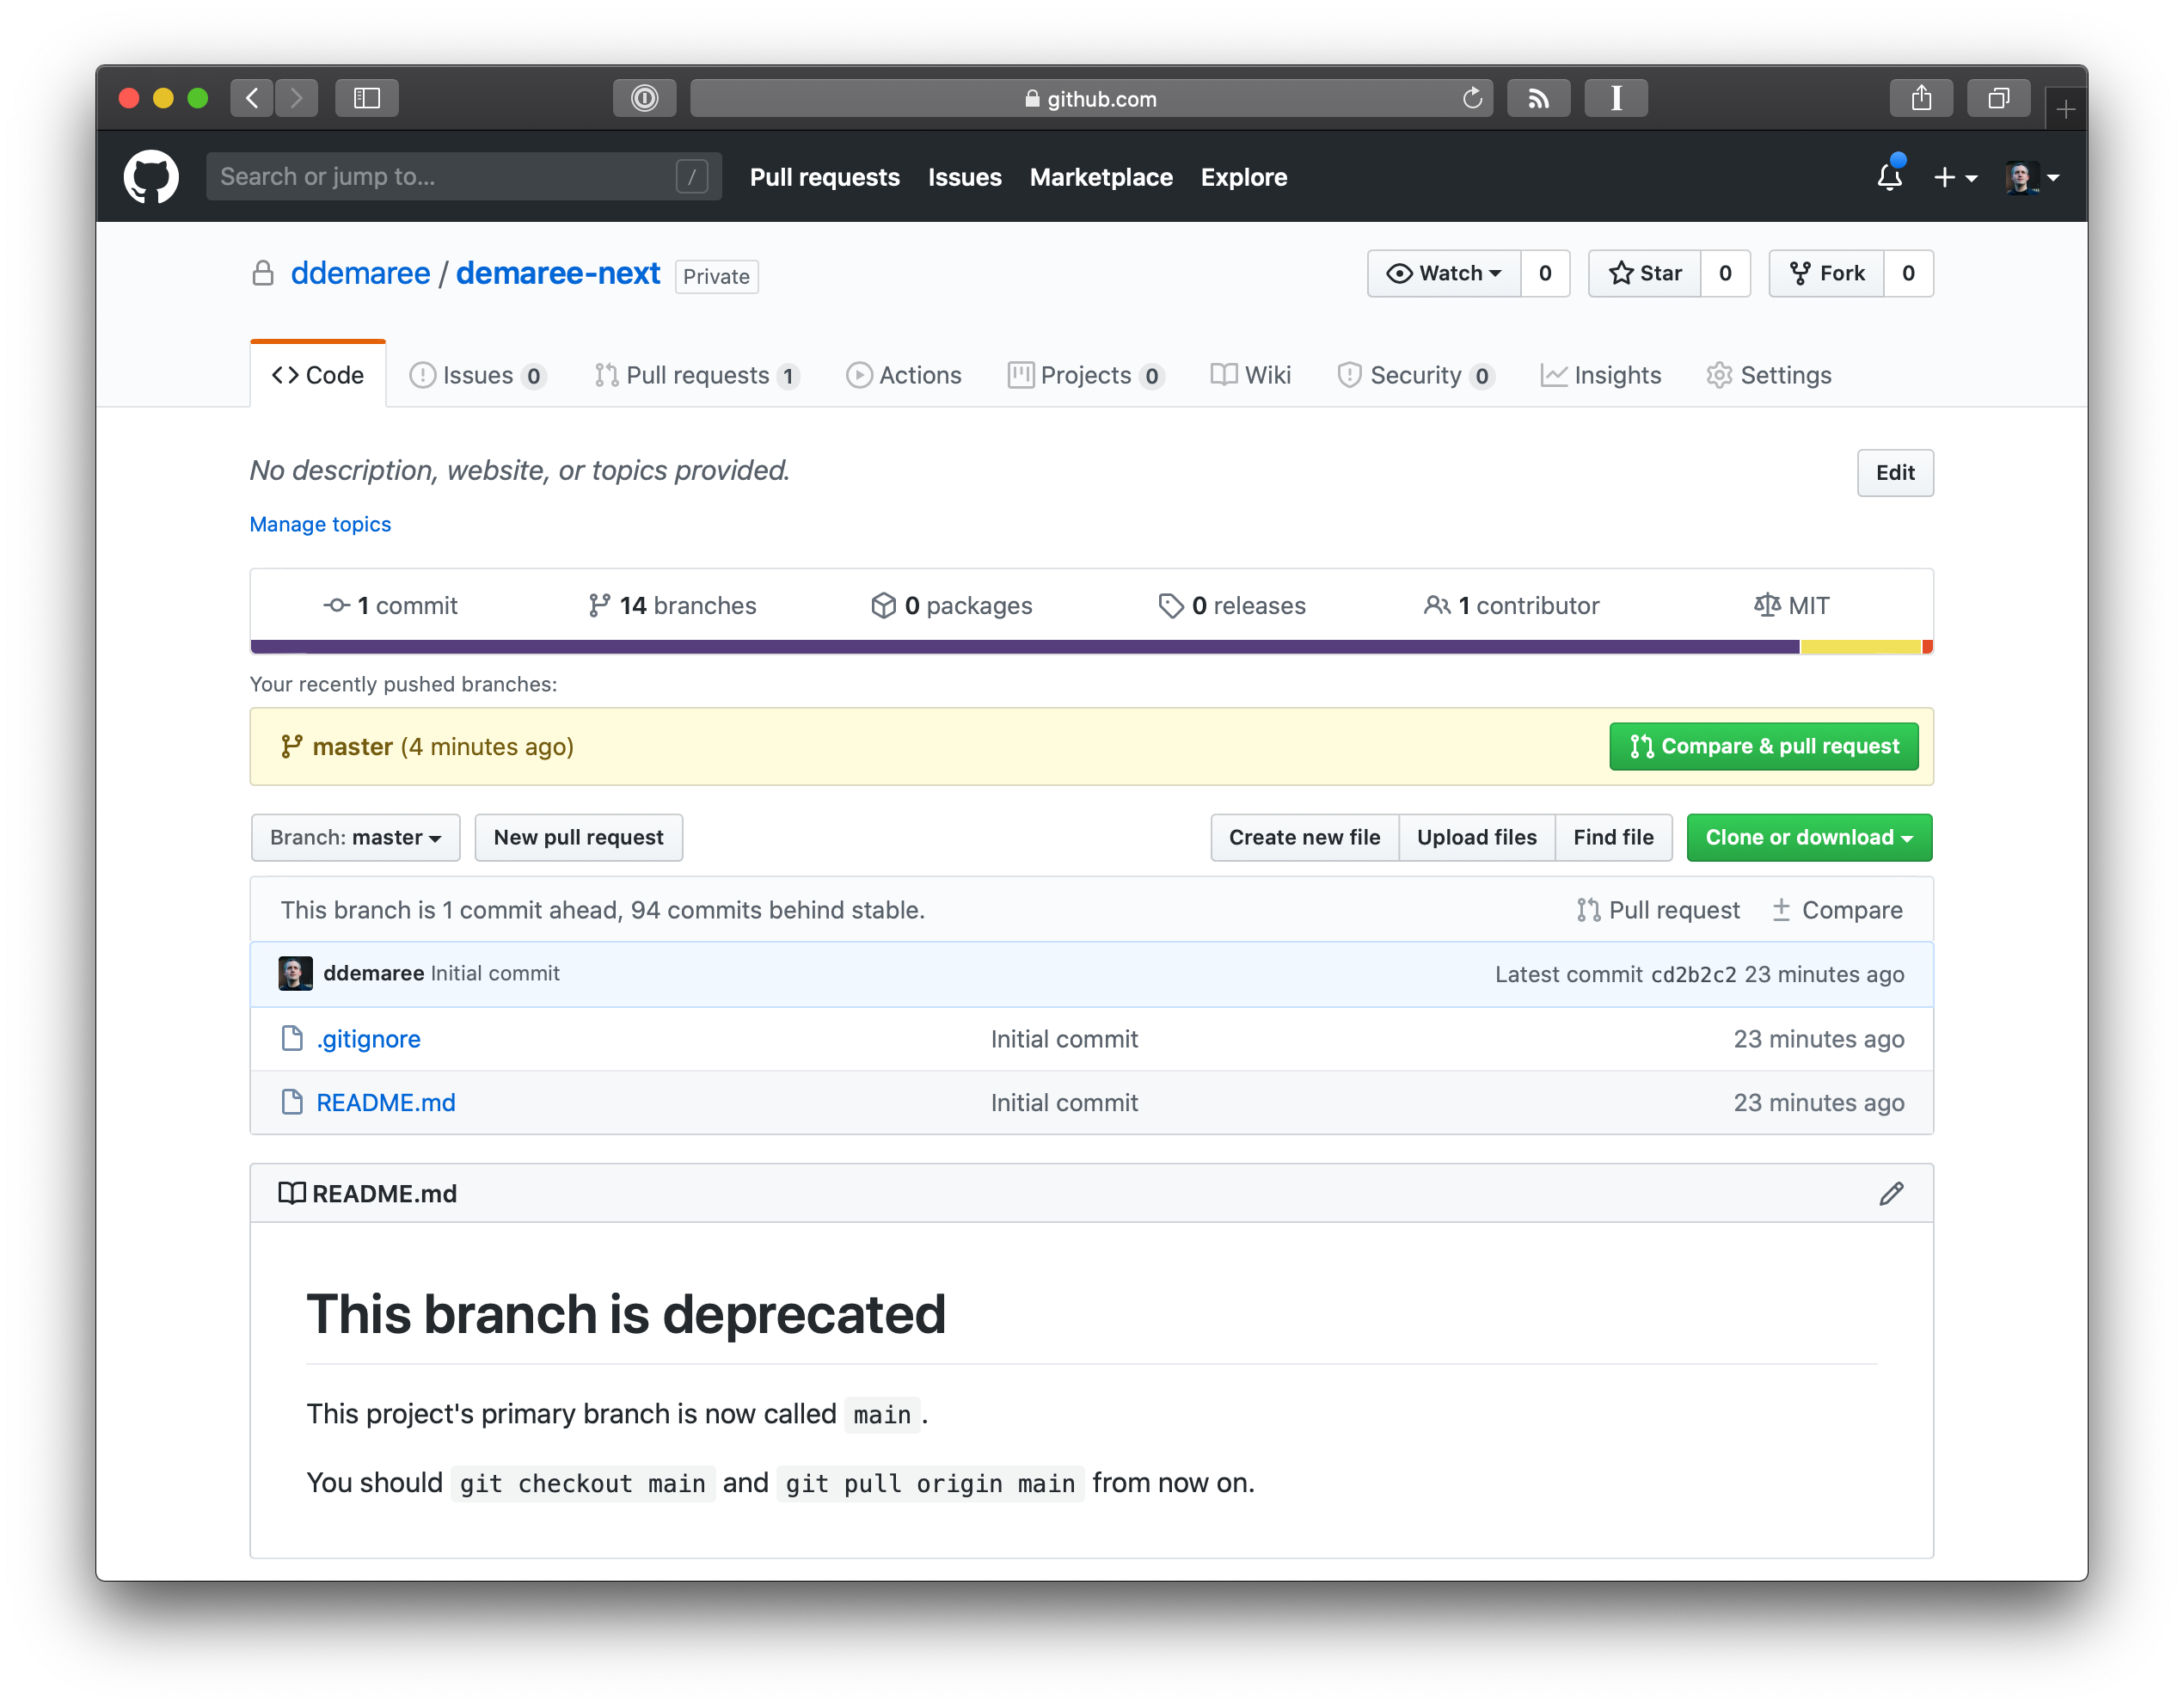Open the .gitignore file
The height and width of the screenshot is (1708, 2184).
click(368, 1039)
